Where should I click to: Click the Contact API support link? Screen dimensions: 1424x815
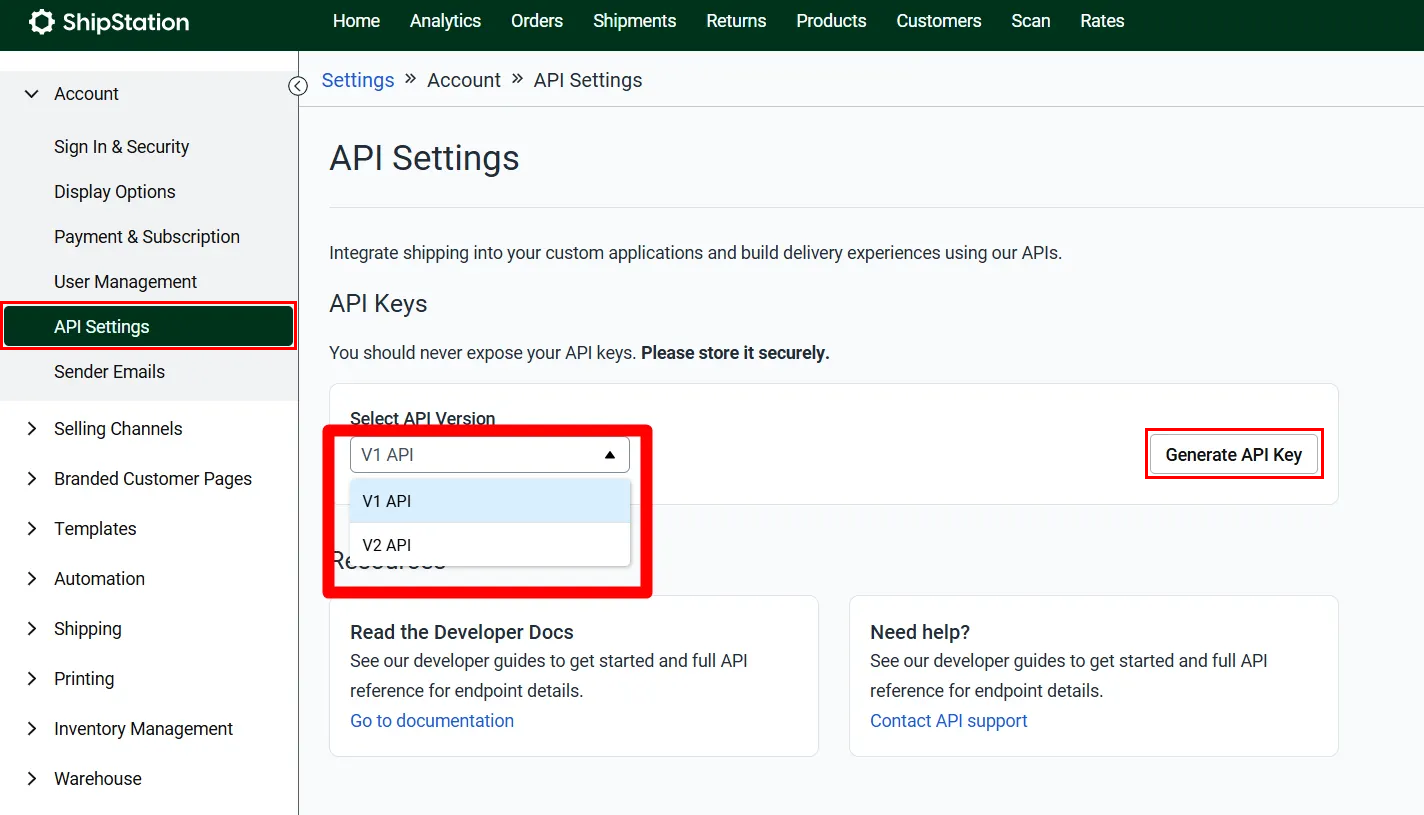(x=948, y=721)
